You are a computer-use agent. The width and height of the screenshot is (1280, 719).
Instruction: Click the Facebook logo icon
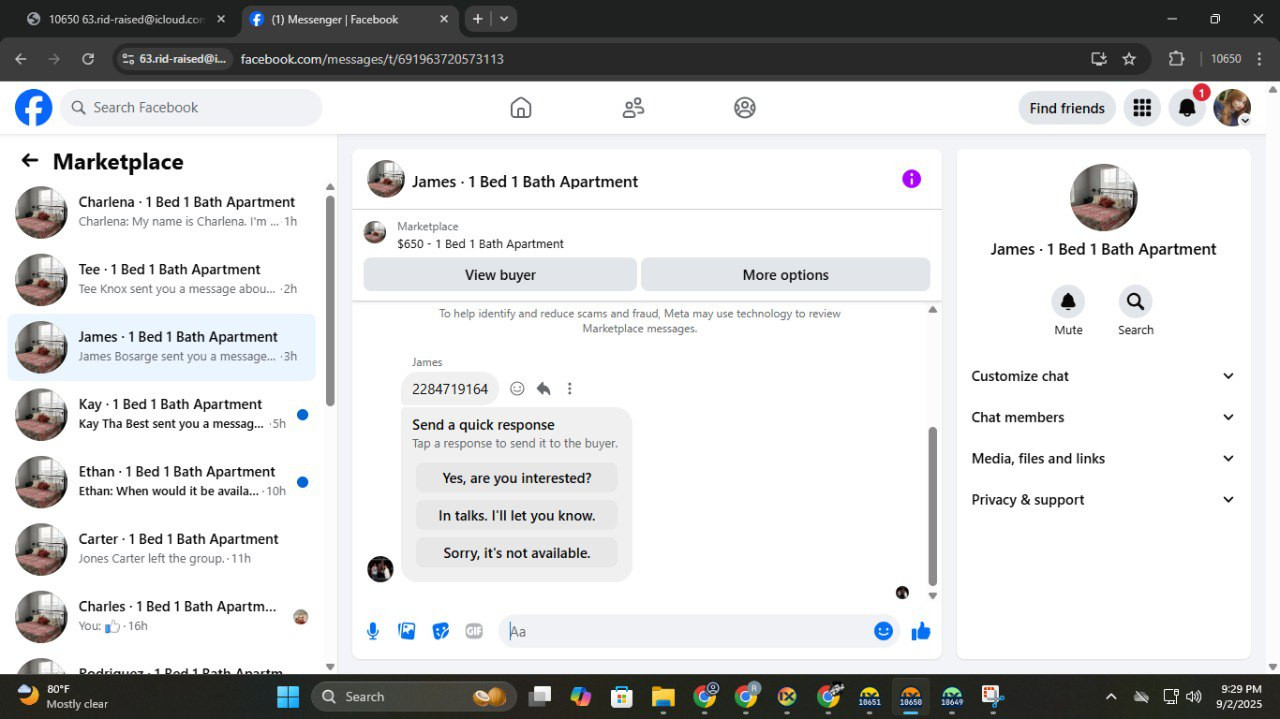click(x=33, y=107)
